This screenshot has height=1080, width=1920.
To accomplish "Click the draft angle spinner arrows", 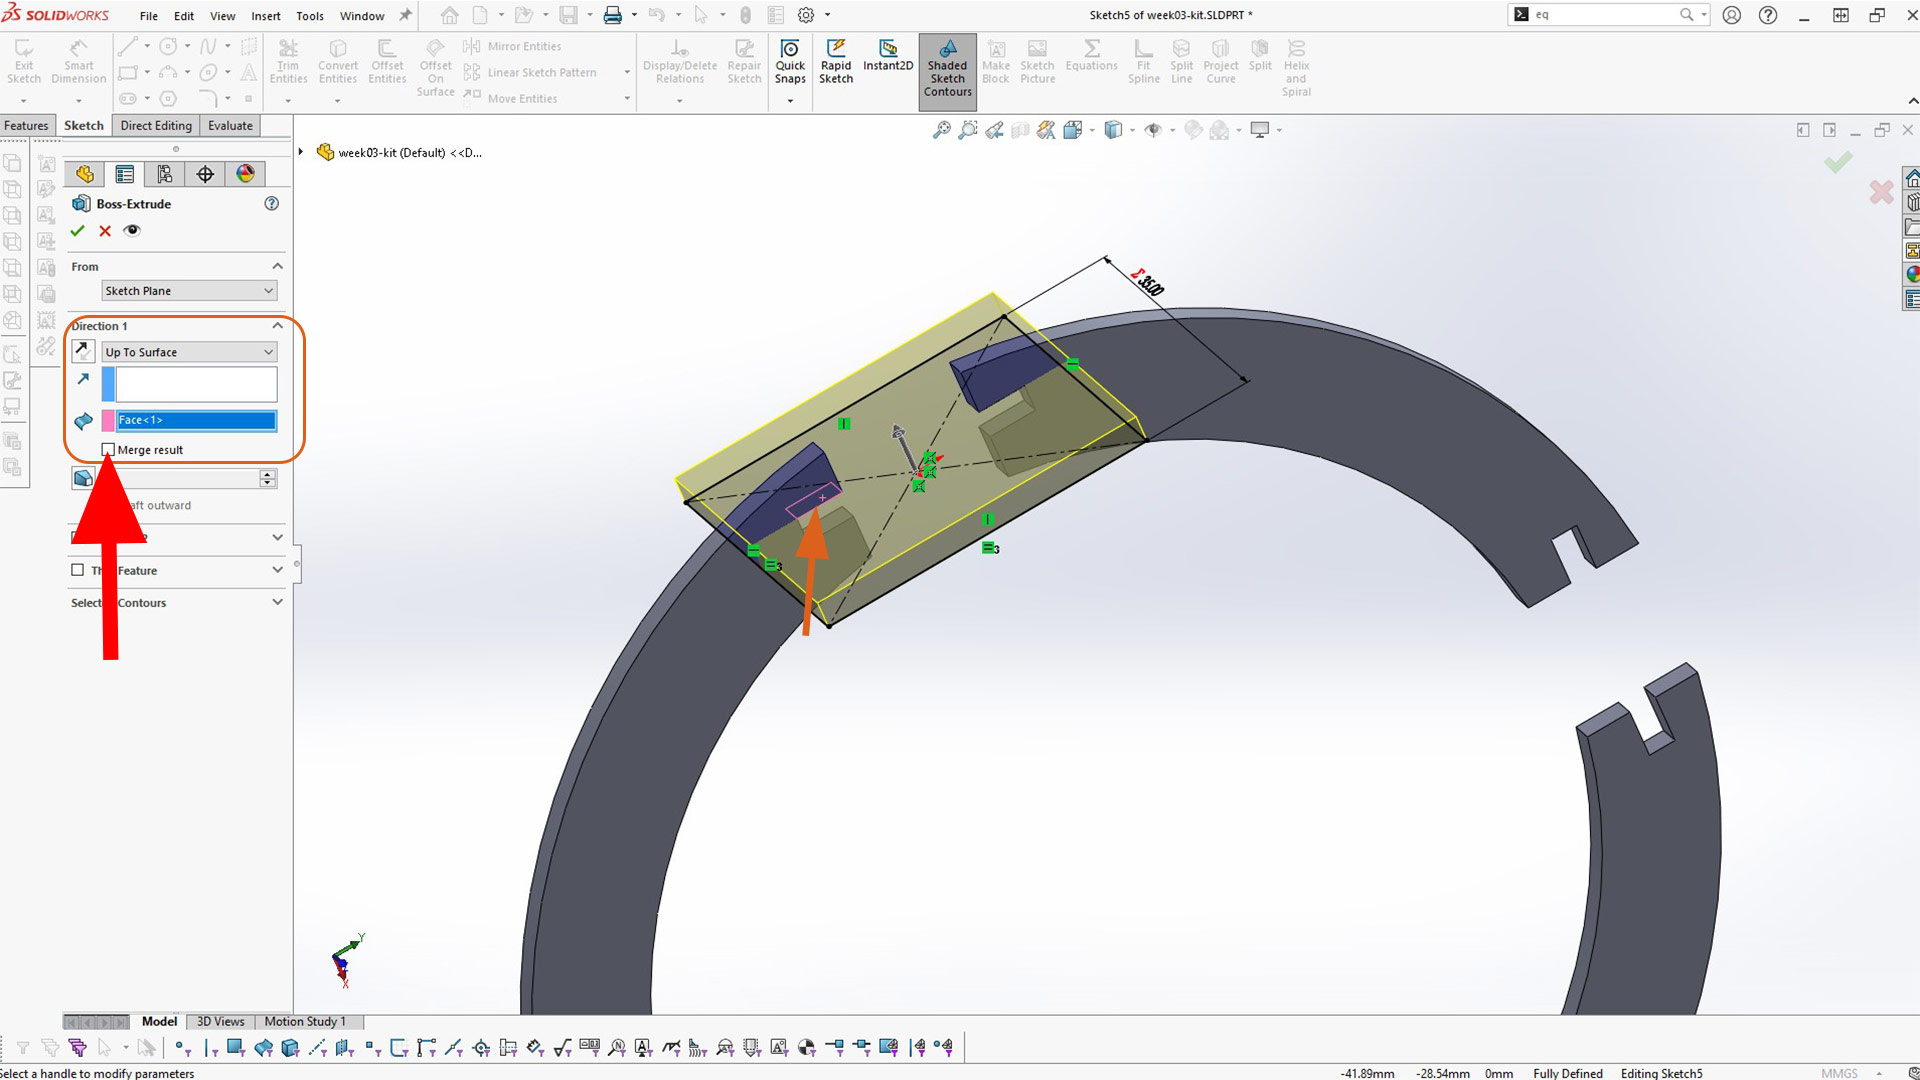I will point(267,478).
